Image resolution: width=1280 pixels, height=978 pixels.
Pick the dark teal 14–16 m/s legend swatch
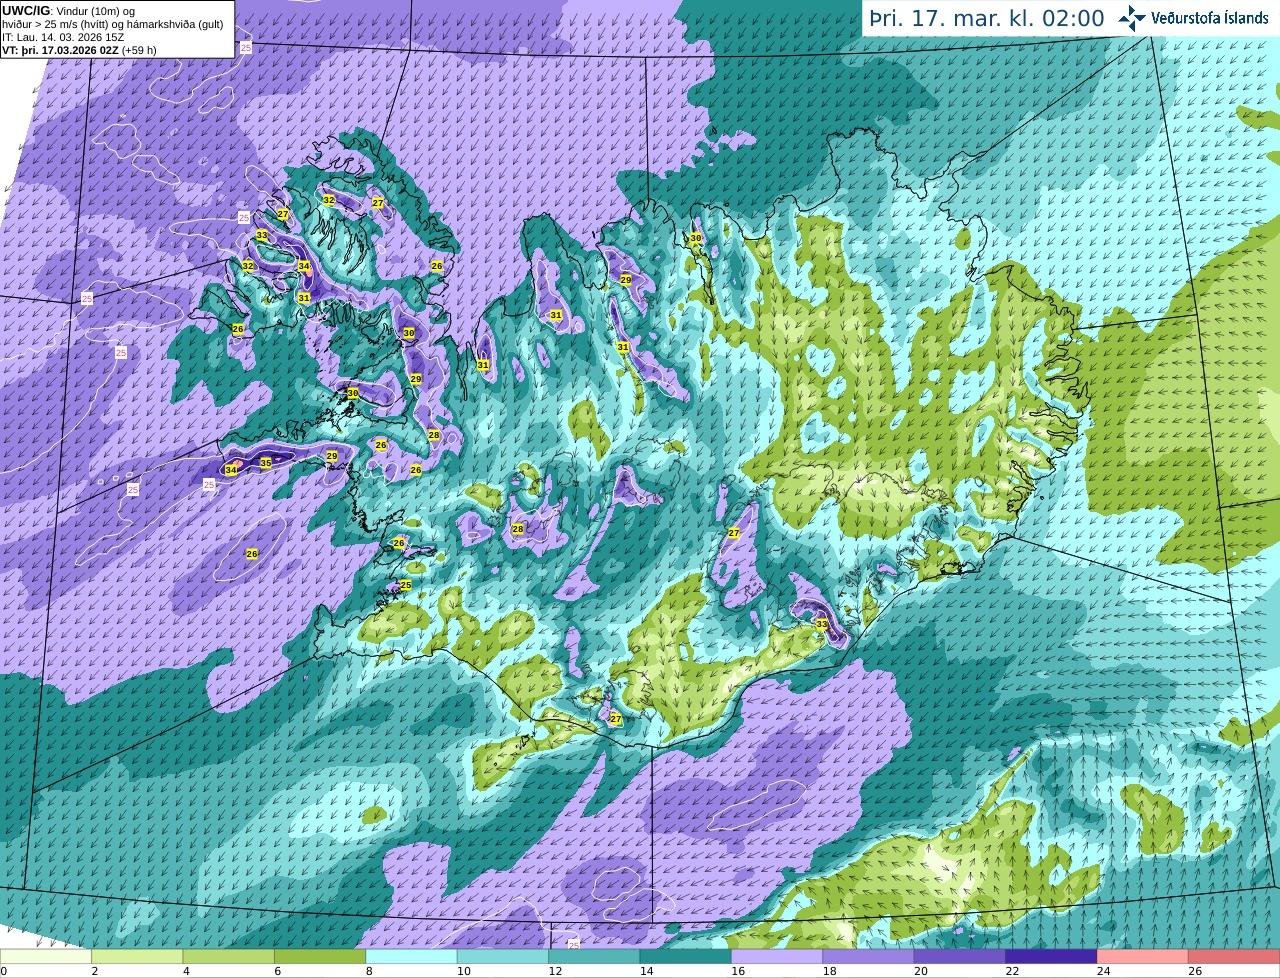pyautogui.click(x=686, y=957)
